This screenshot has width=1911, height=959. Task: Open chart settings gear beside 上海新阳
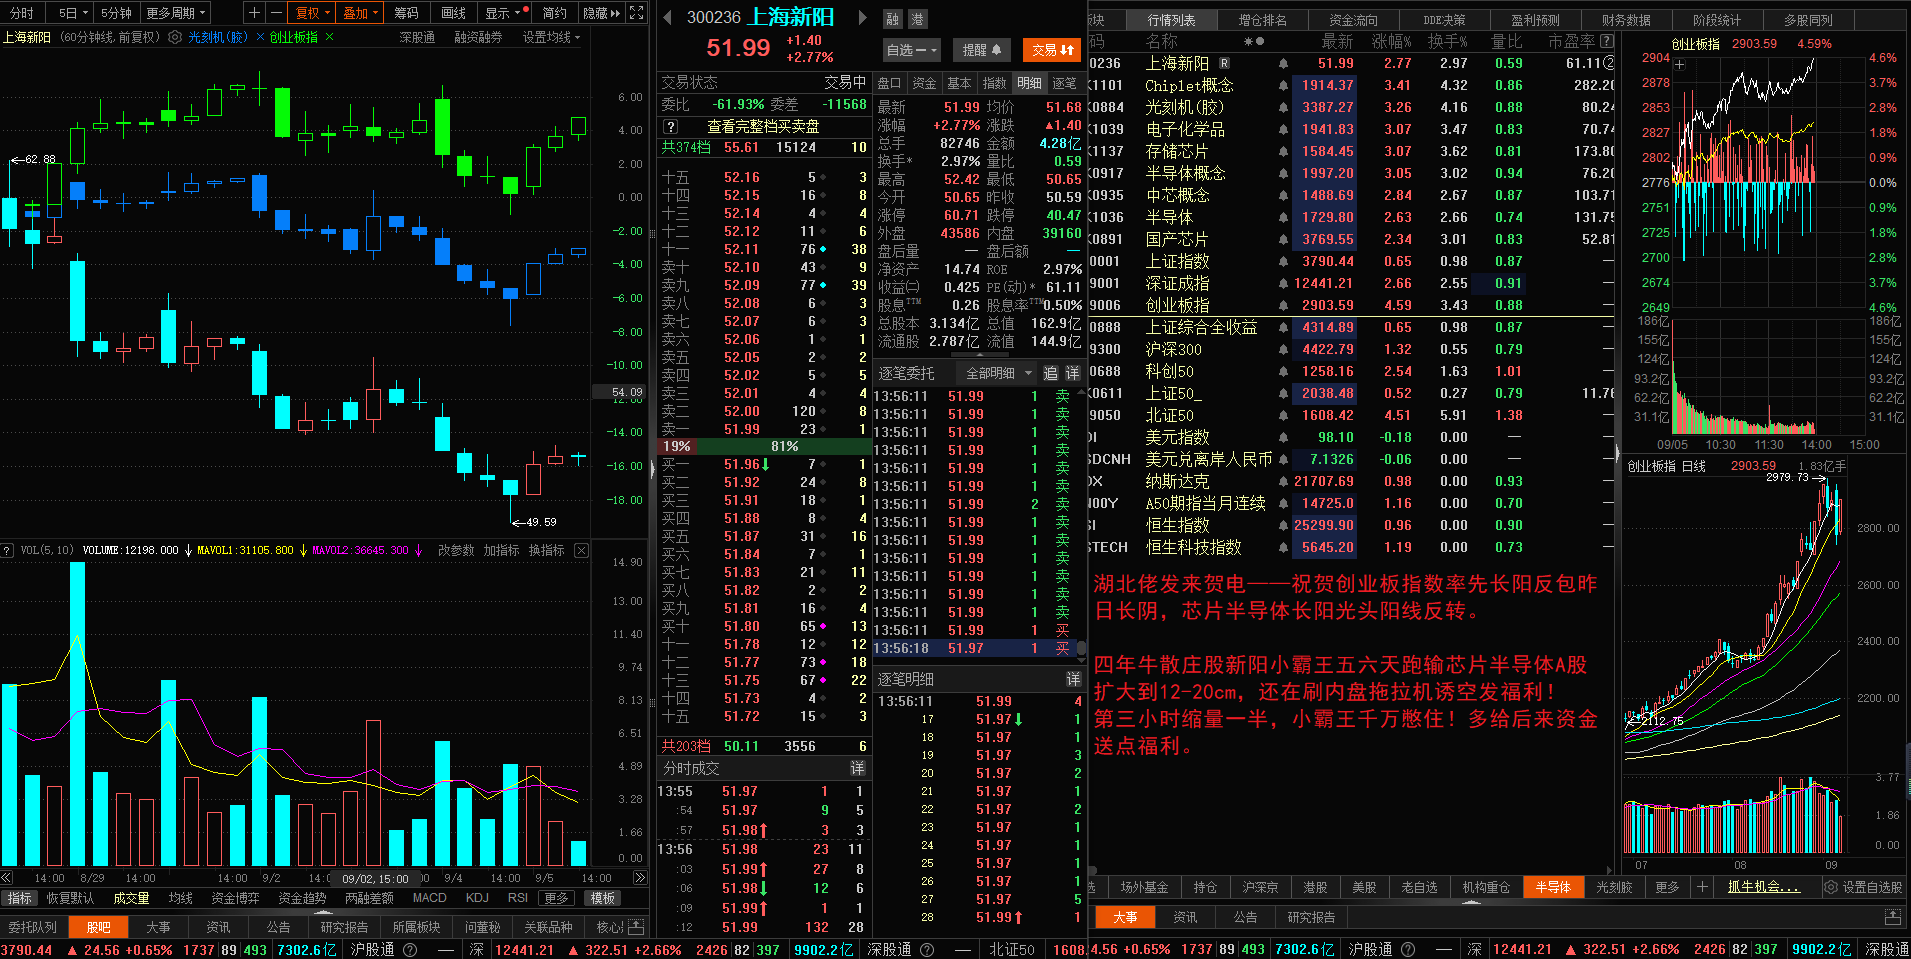tap(175, 37)
